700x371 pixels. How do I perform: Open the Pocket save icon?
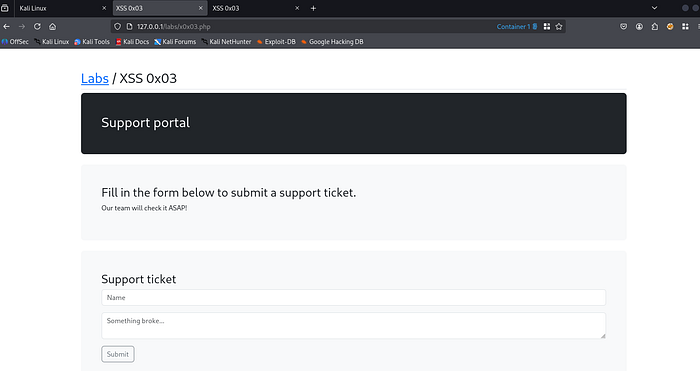pos(624,27)
